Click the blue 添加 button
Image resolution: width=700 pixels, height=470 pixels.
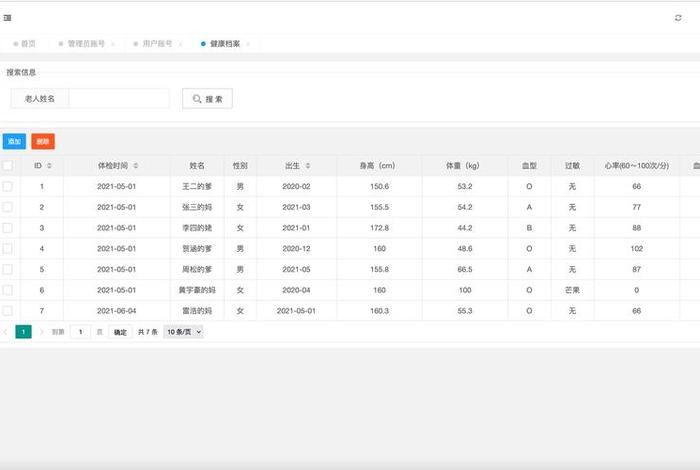pos(14,141)
